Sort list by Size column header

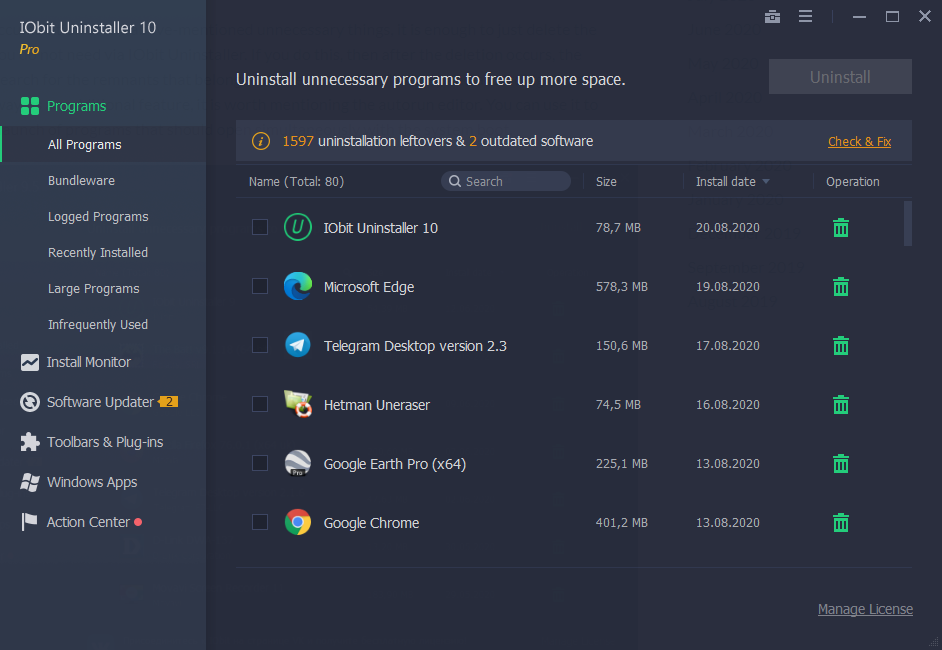click(606, 181)
